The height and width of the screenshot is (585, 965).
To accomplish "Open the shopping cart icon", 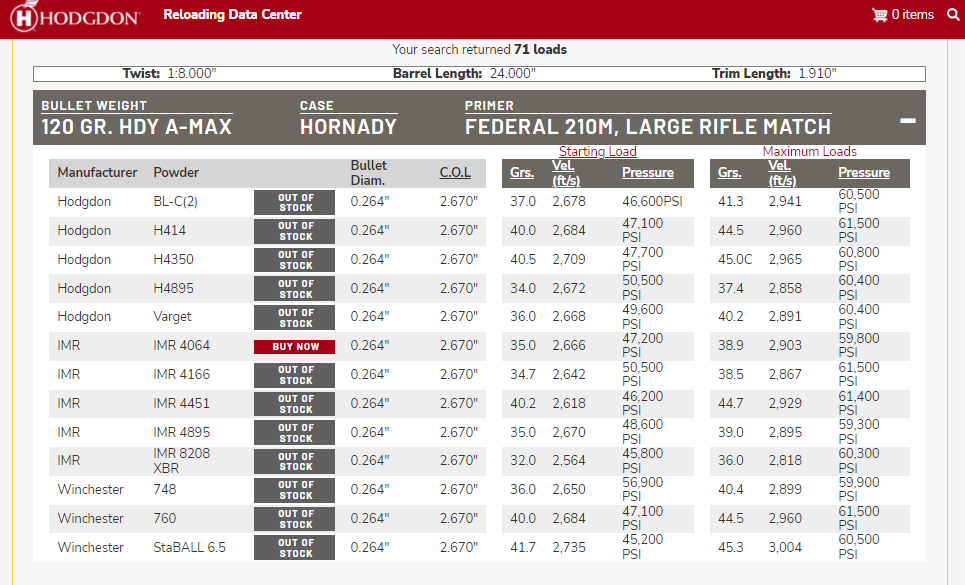I will tap(879, 15).
